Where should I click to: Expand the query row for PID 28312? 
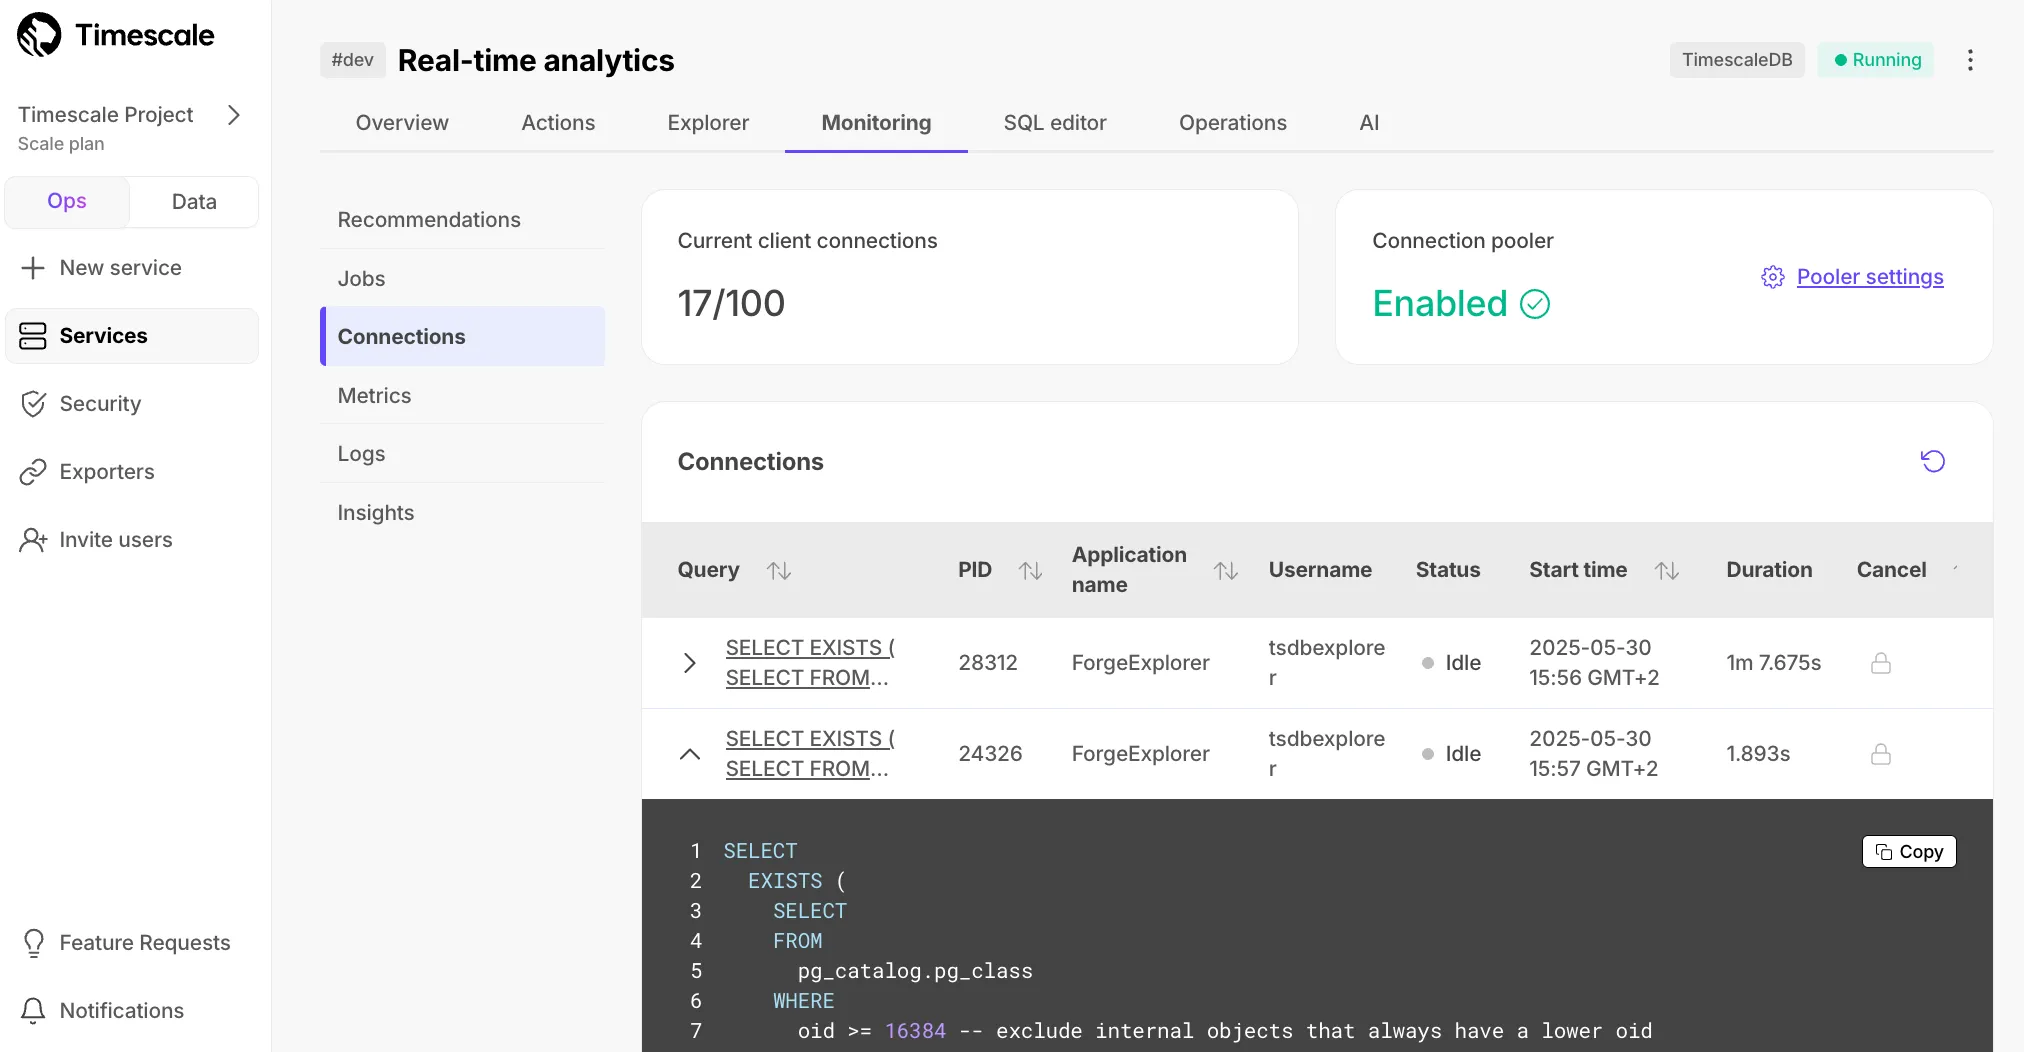click(x=689, y=663)
